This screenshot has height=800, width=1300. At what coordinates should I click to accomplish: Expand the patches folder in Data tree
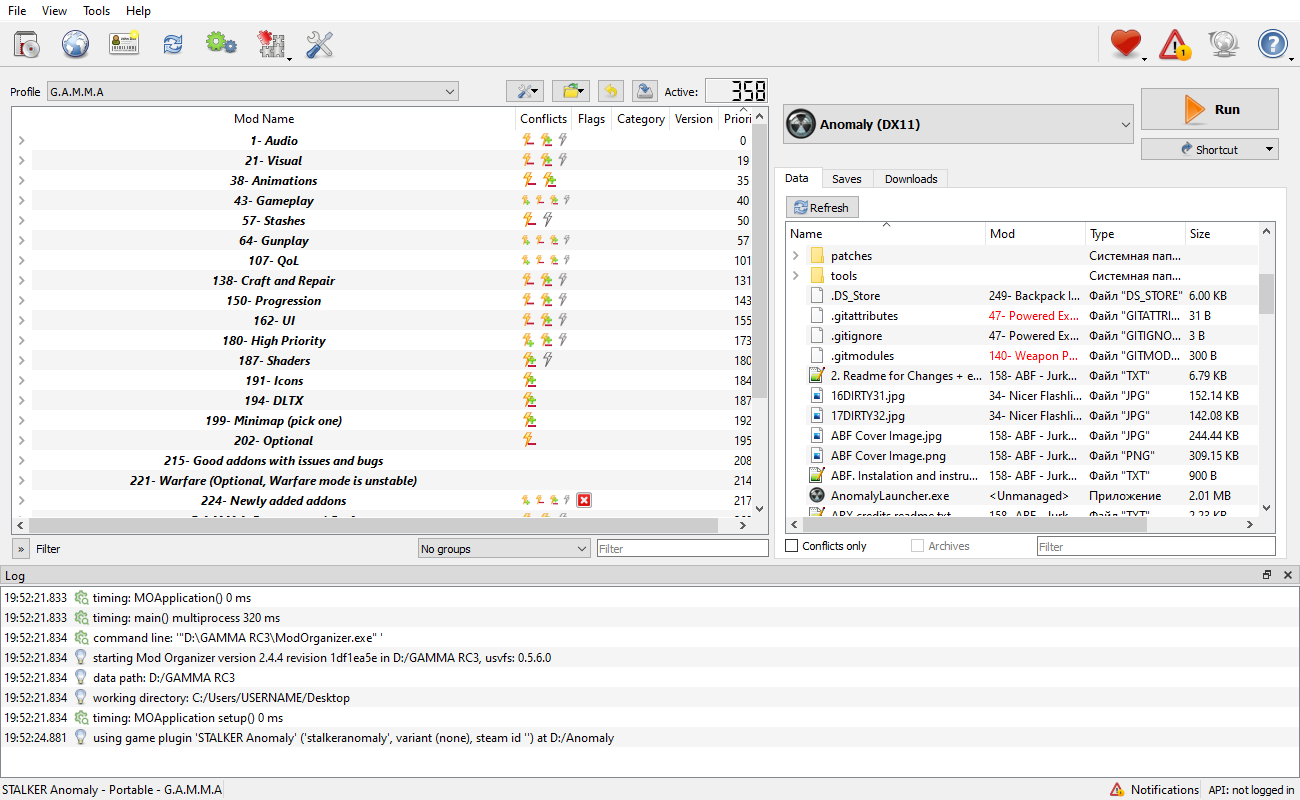pos(796,256)
